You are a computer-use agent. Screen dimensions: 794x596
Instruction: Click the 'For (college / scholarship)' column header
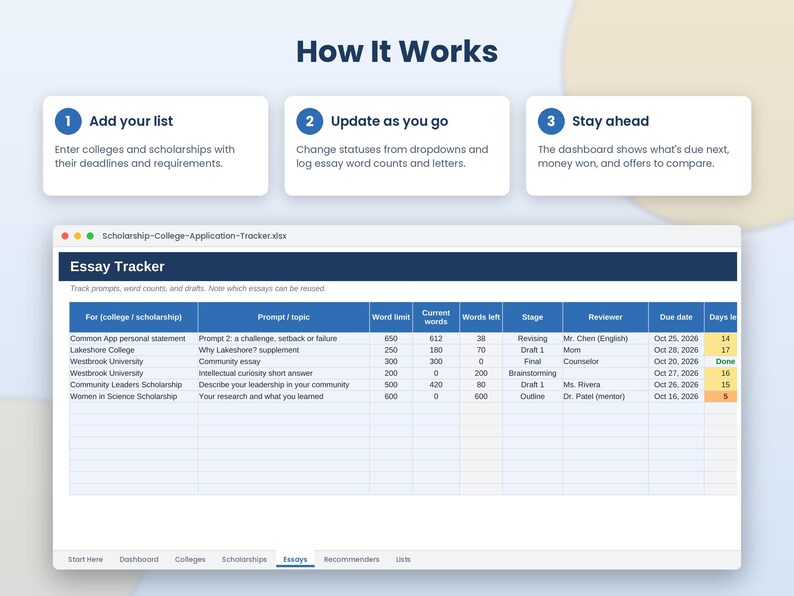133,317
